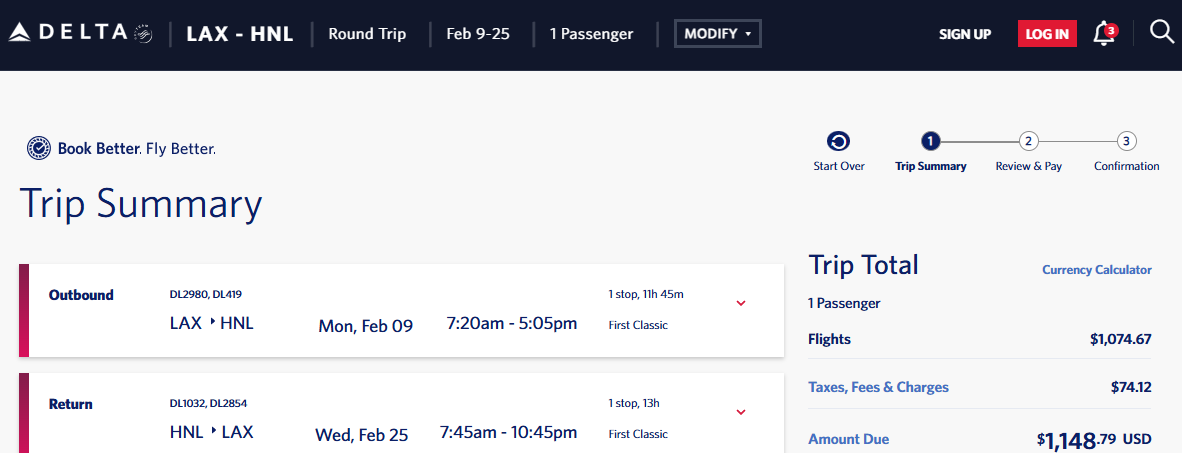This screenshot has height=453, width=1182.
Task: Click the Feb 9-25 dates in header
Action: coord(478,34)
